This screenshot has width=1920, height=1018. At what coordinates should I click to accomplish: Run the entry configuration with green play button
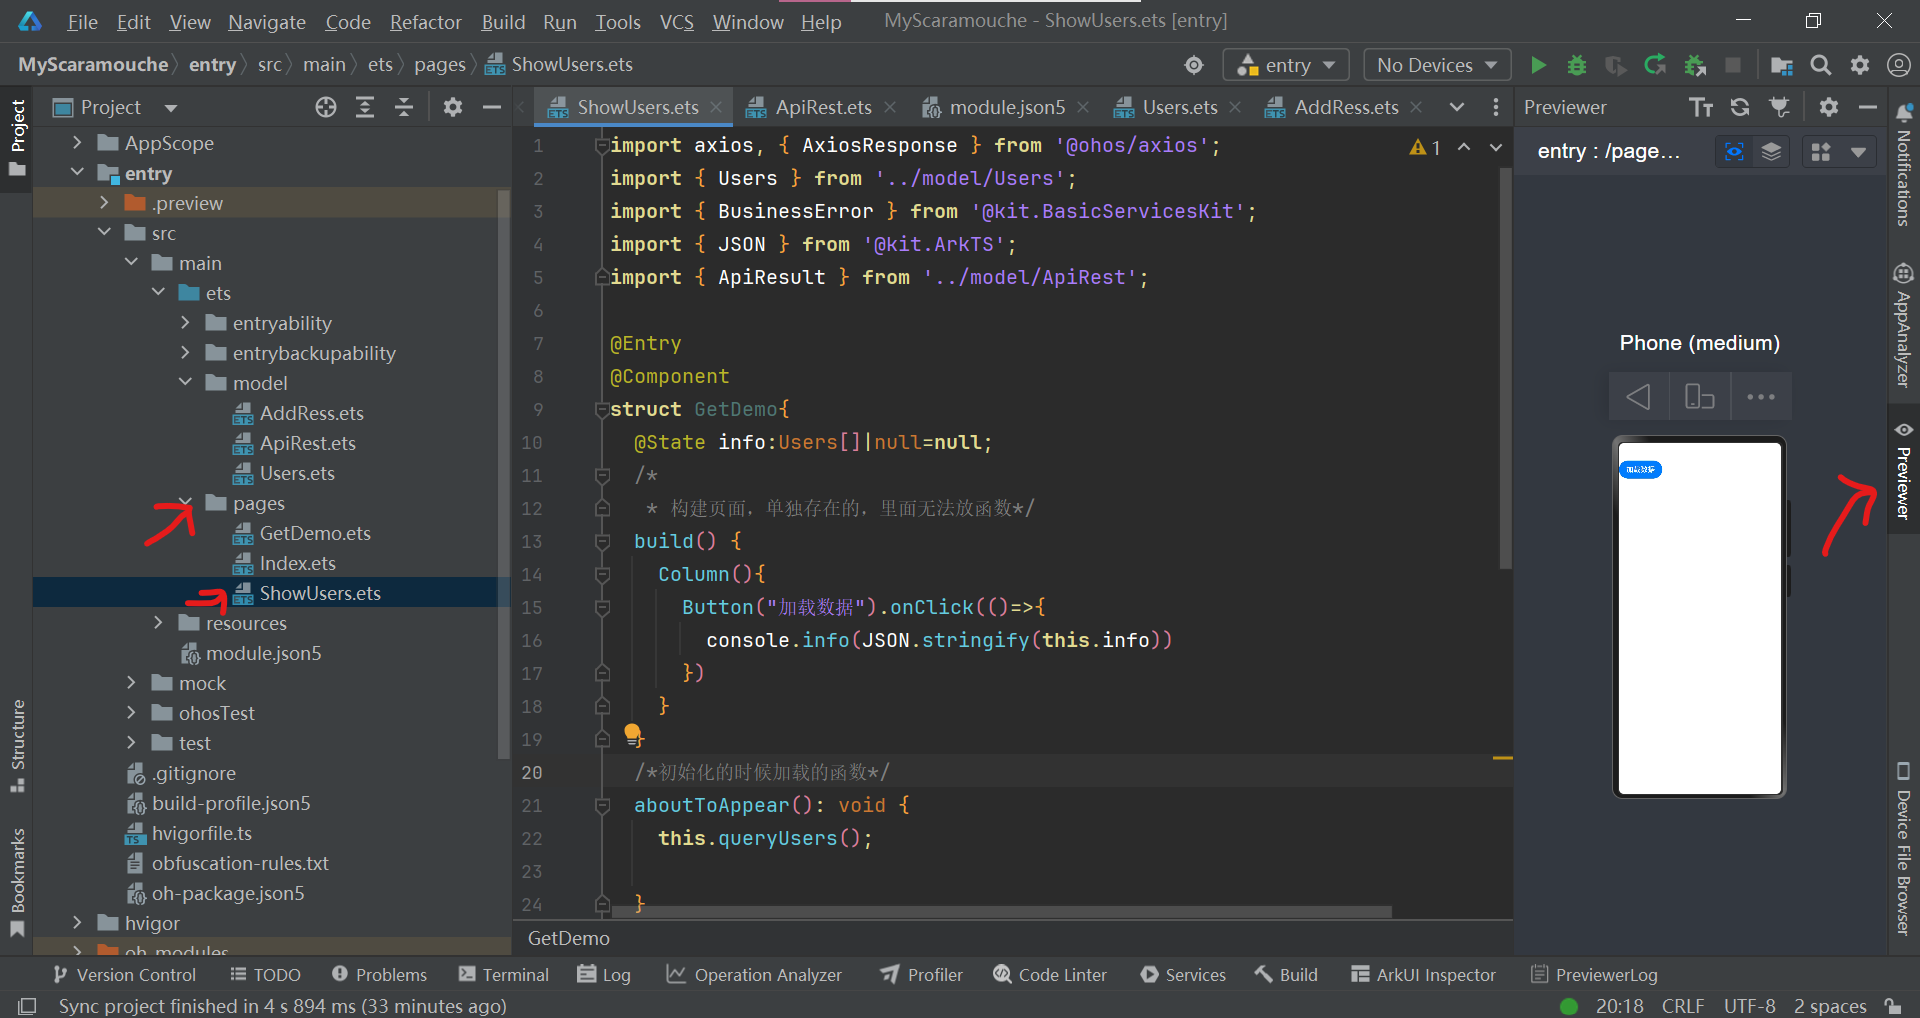[1538, 65]
